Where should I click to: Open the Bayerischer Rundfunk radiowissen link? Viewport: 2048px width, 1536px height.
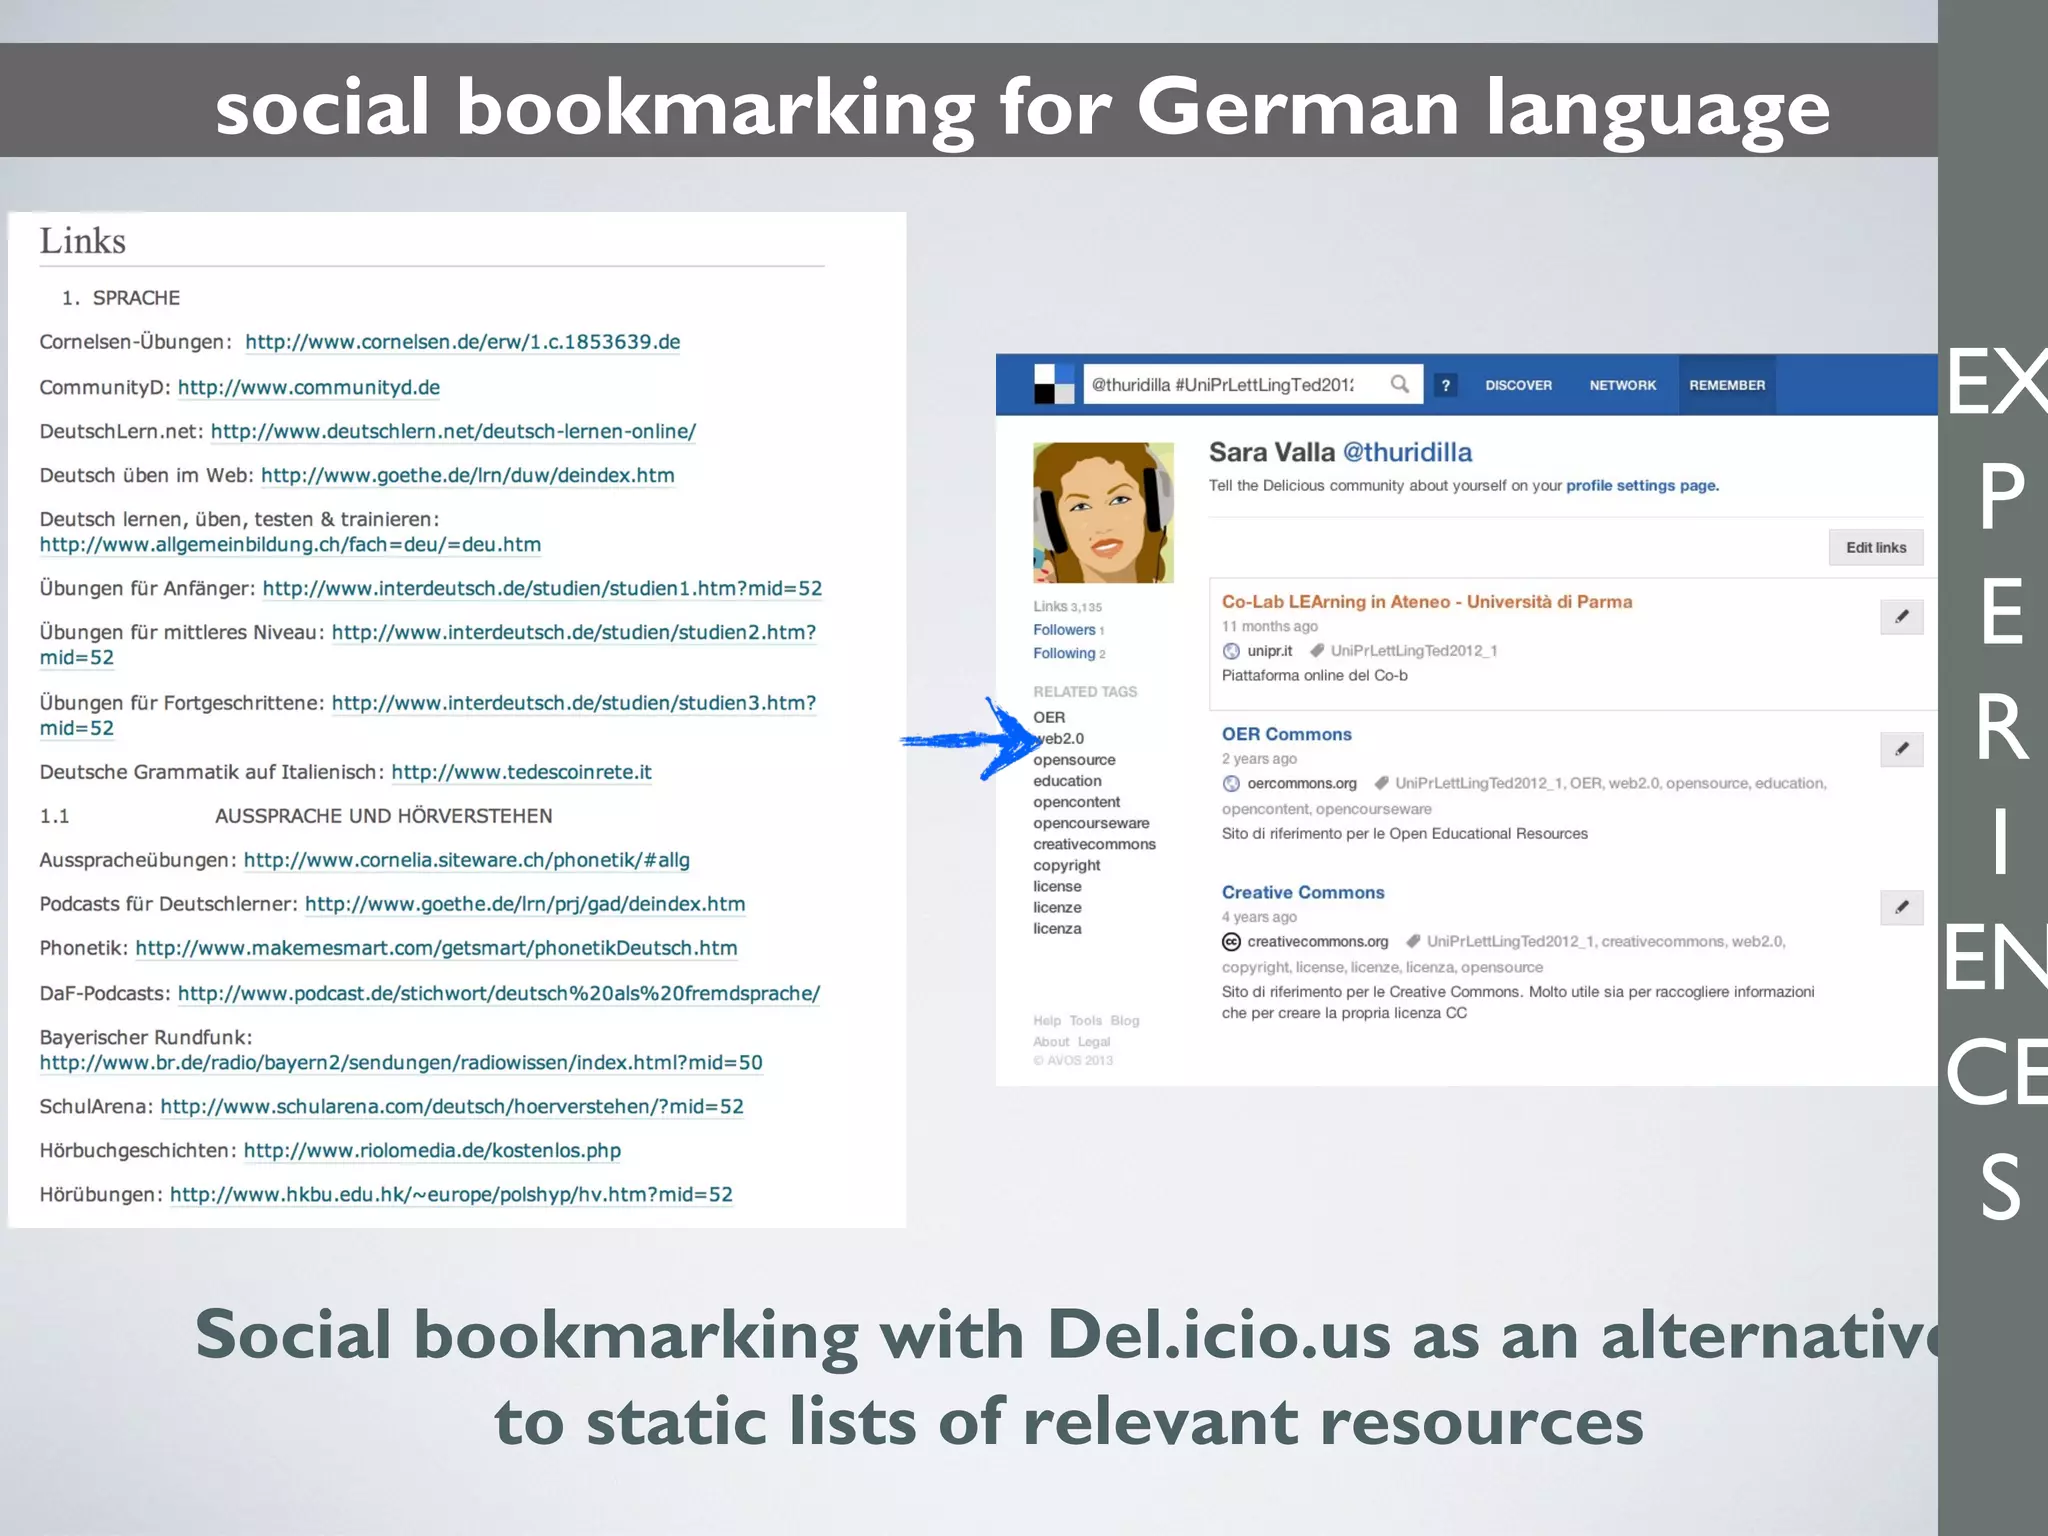pyautogui.click(x=401, y=1063)
